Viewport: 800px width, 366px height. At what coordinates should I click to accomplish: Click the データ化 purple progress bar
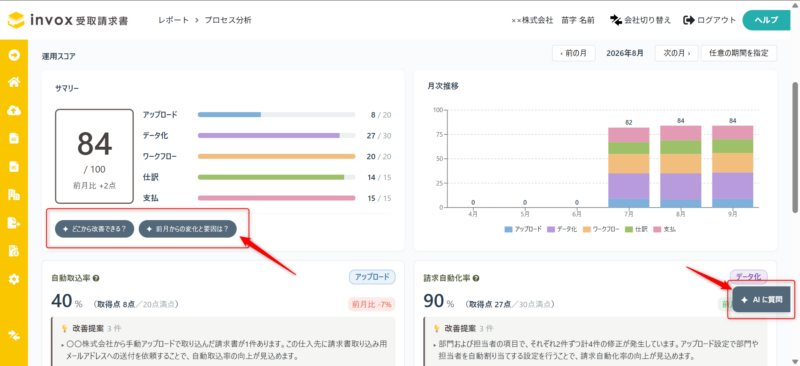click(277, 136)
